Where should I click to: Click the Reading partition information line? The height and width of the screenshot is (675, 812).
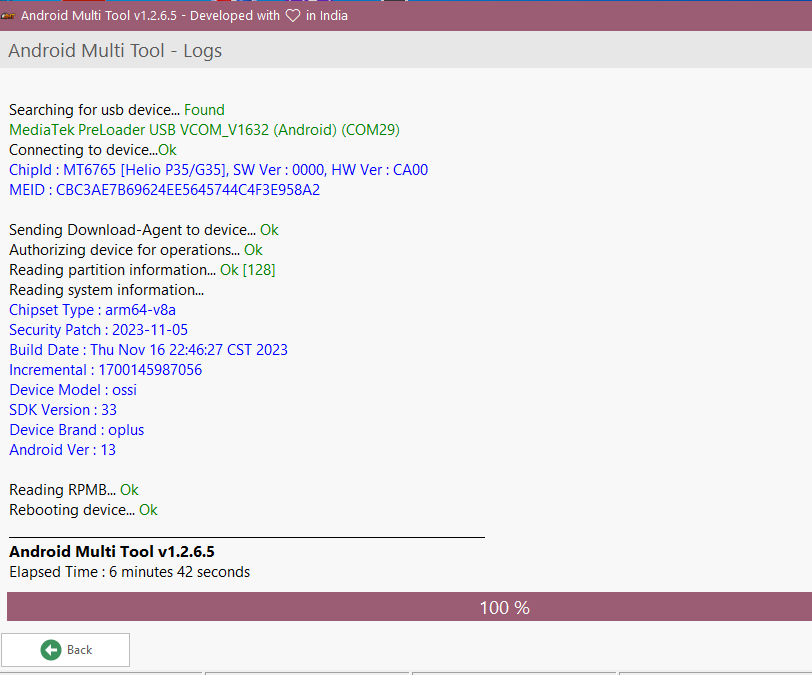tap(142, 270)
